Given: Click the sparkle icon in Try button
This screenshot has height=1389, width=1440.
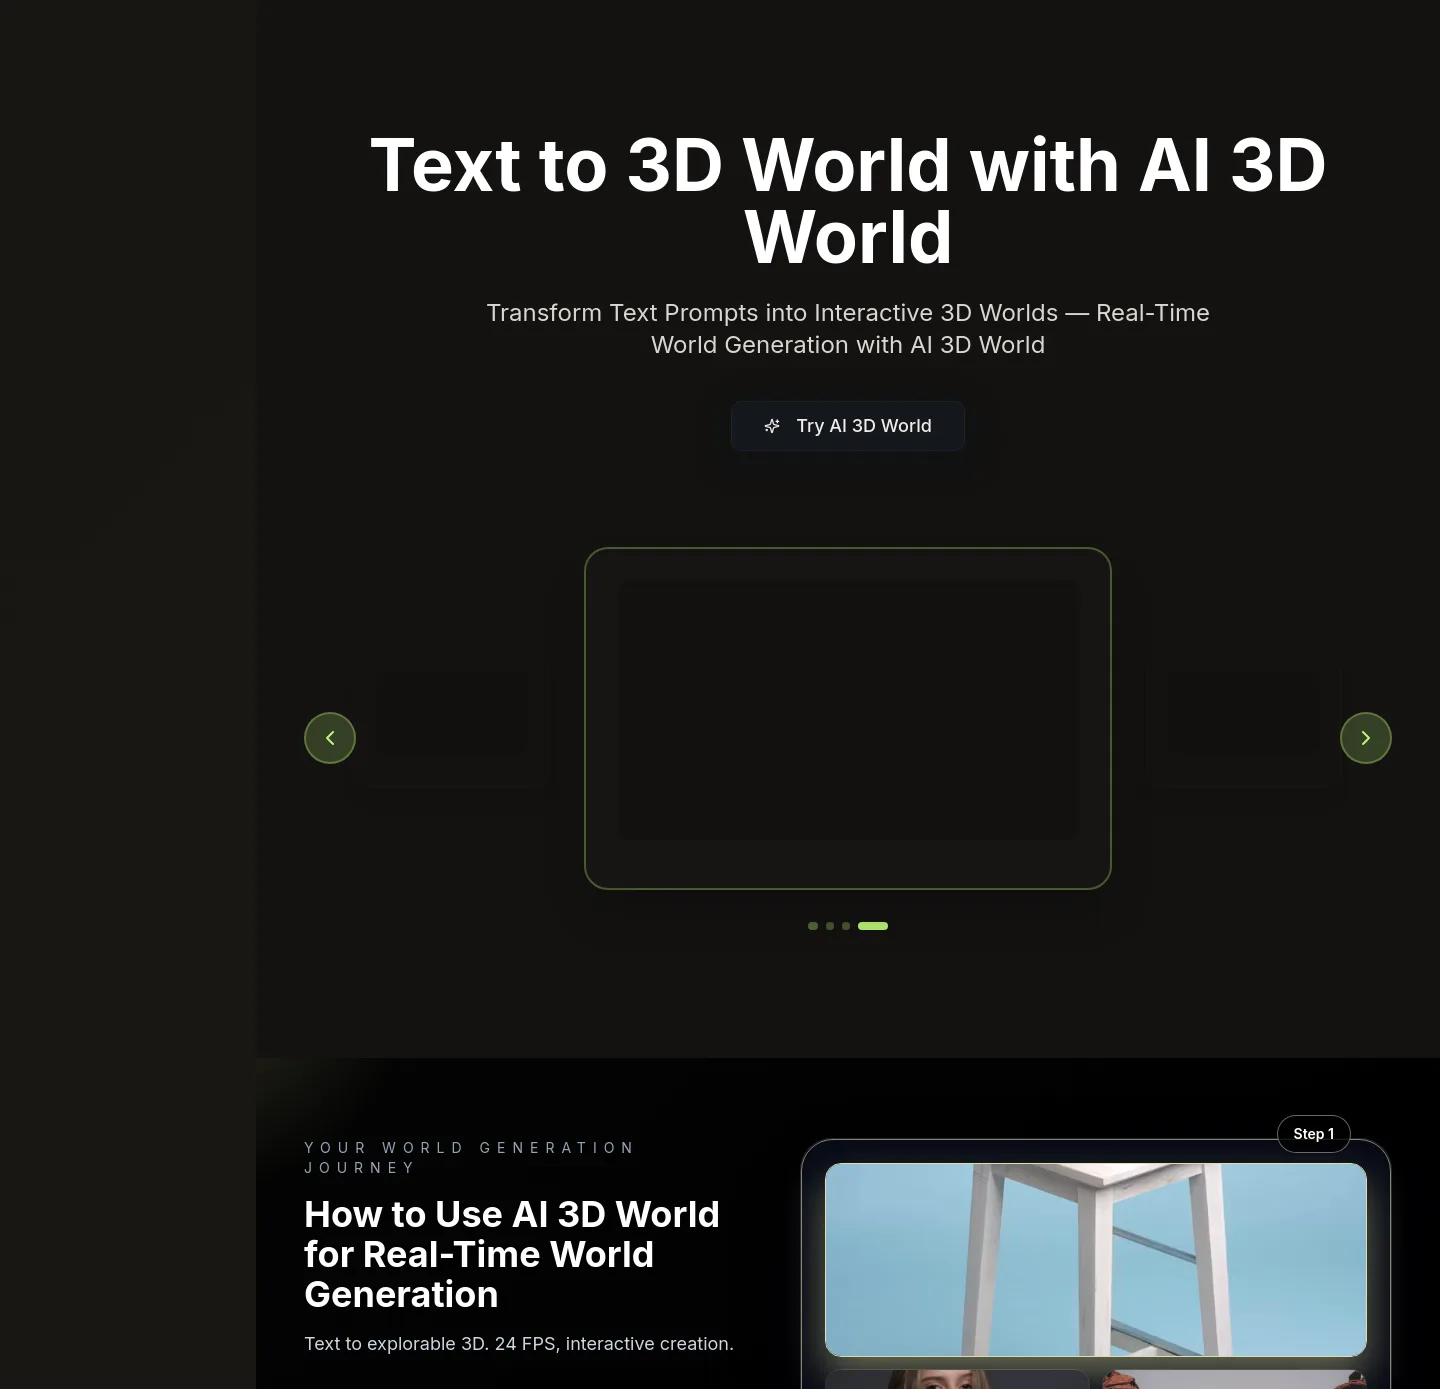Looking at the screenshot, I should pyautogui.click(x=772, y=426).
